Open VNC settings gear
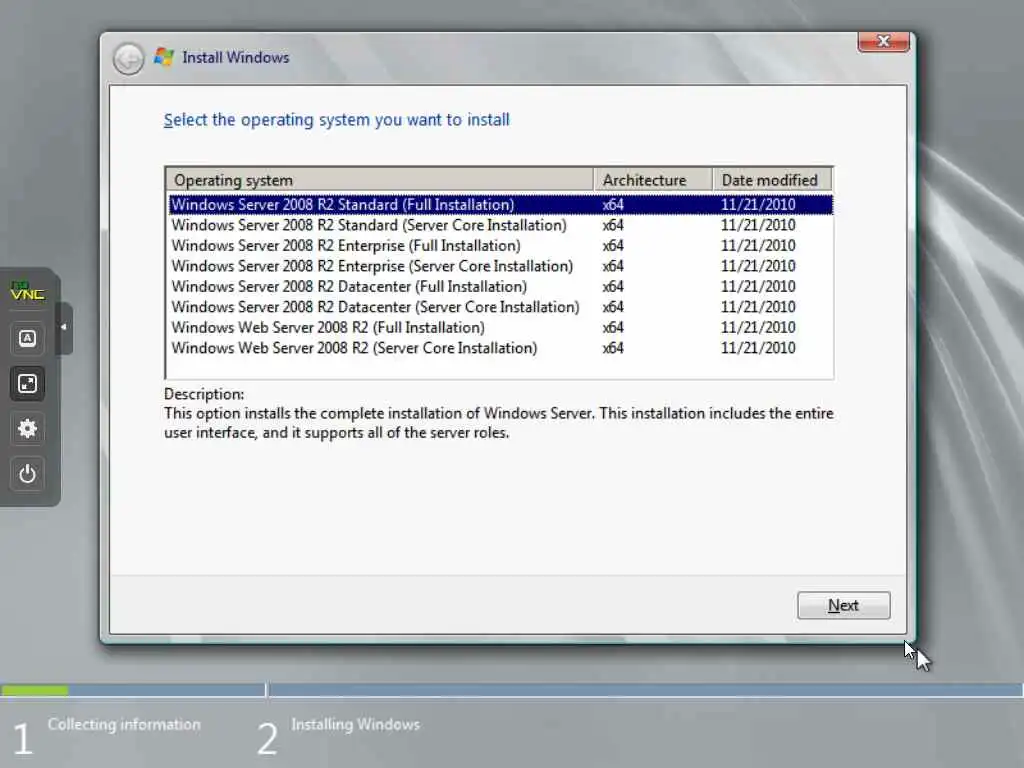1024x768 pixels. 27,428
